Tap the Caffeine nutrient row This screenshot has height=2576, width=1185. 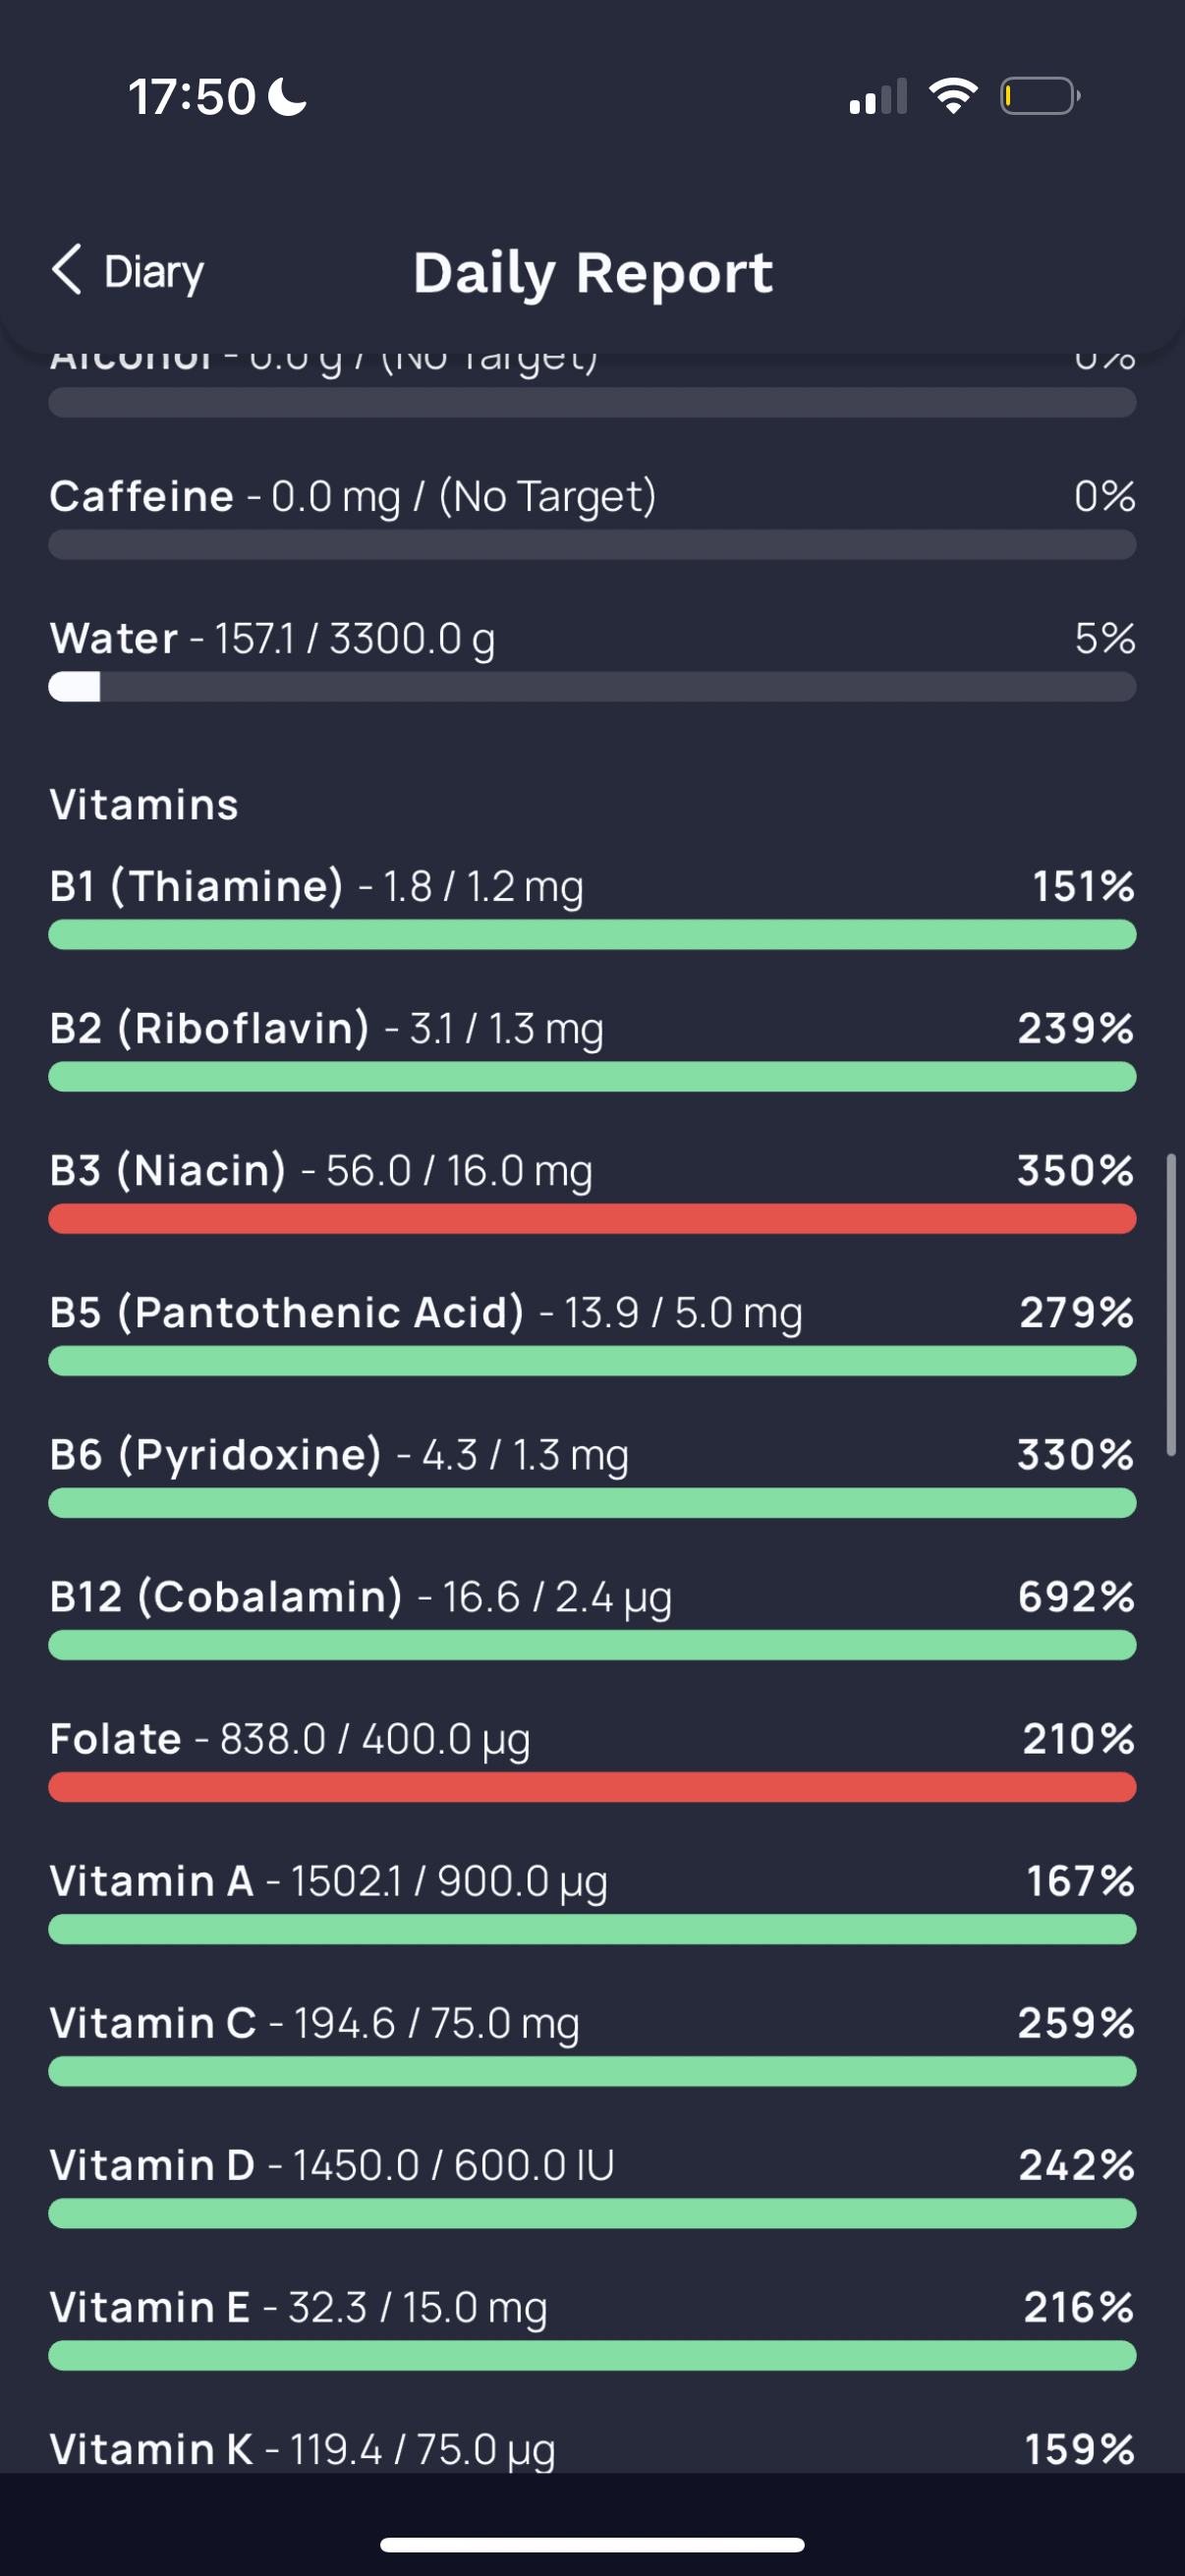592,517
